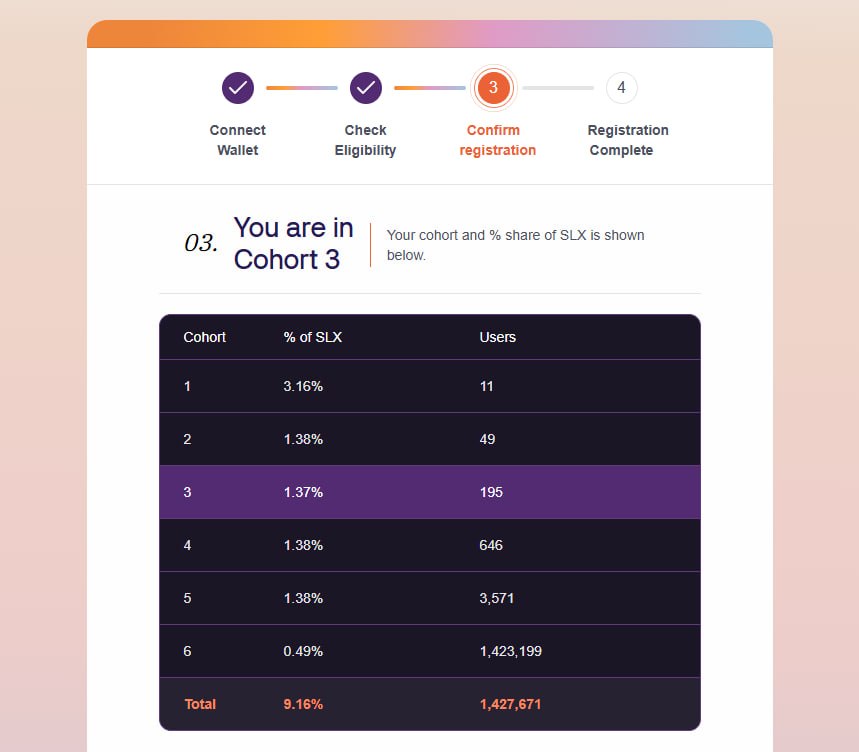Select the Confirm registration step label

(x=497, y=140)
